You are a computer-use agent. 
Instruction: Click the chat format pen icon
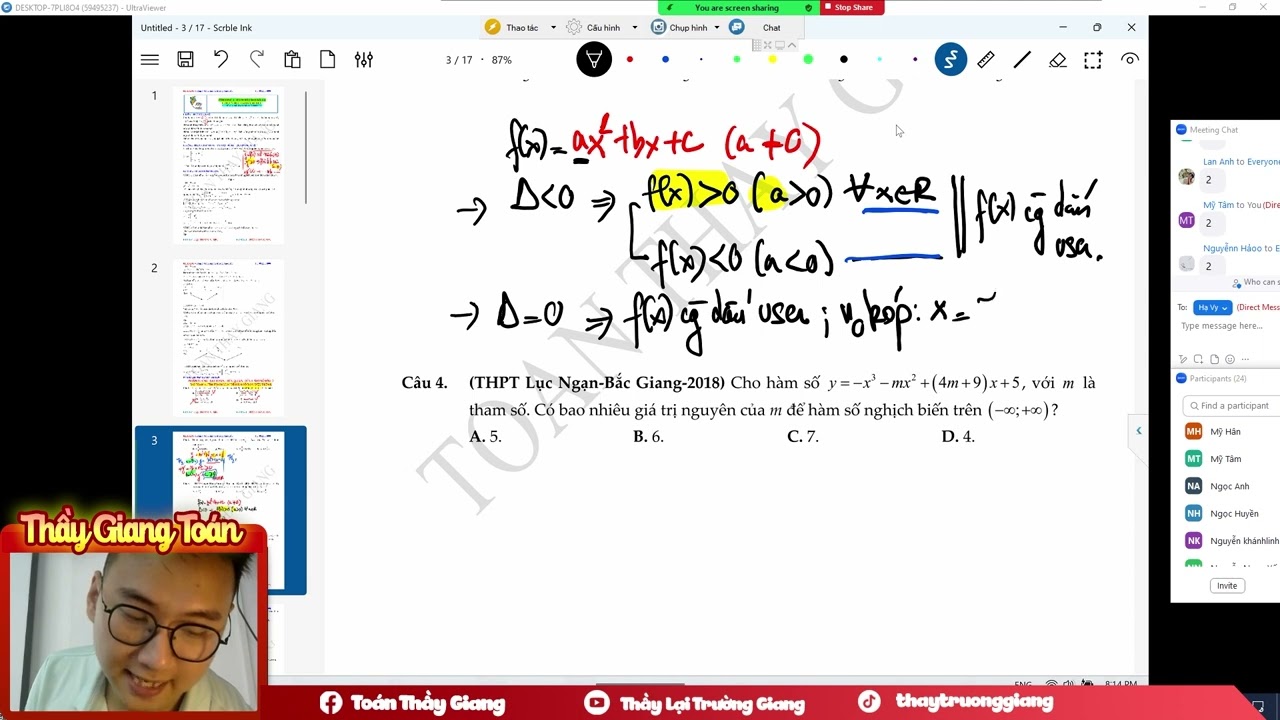1182,359
